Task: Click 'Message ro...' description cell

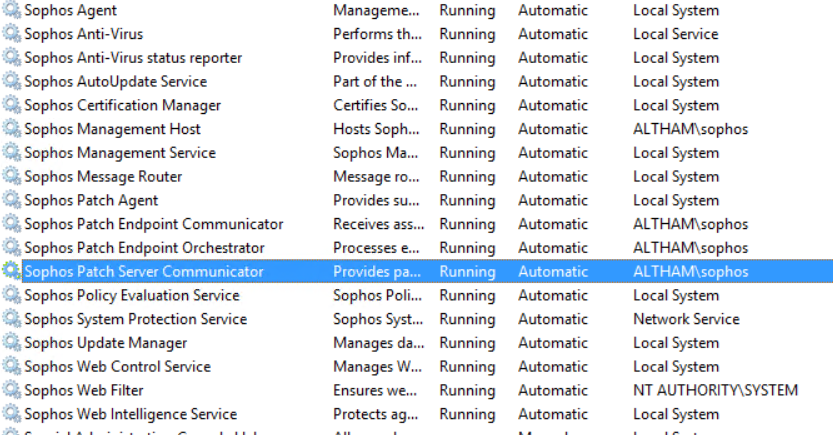Action: click(x=376, y=176)
